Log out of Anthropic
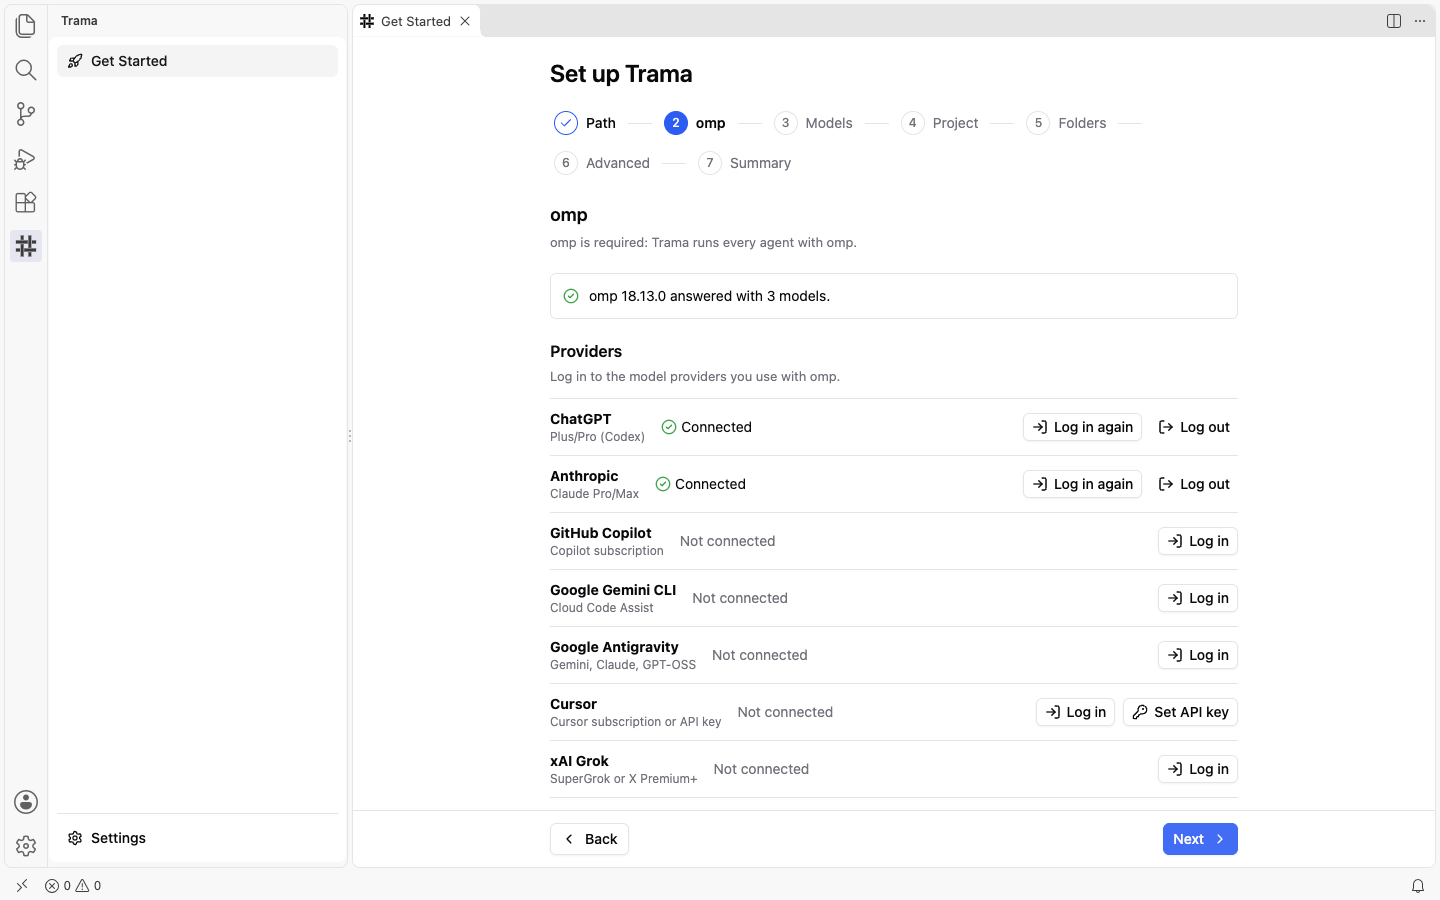This screenshot has height=900, width=1440. point(1194,484)
